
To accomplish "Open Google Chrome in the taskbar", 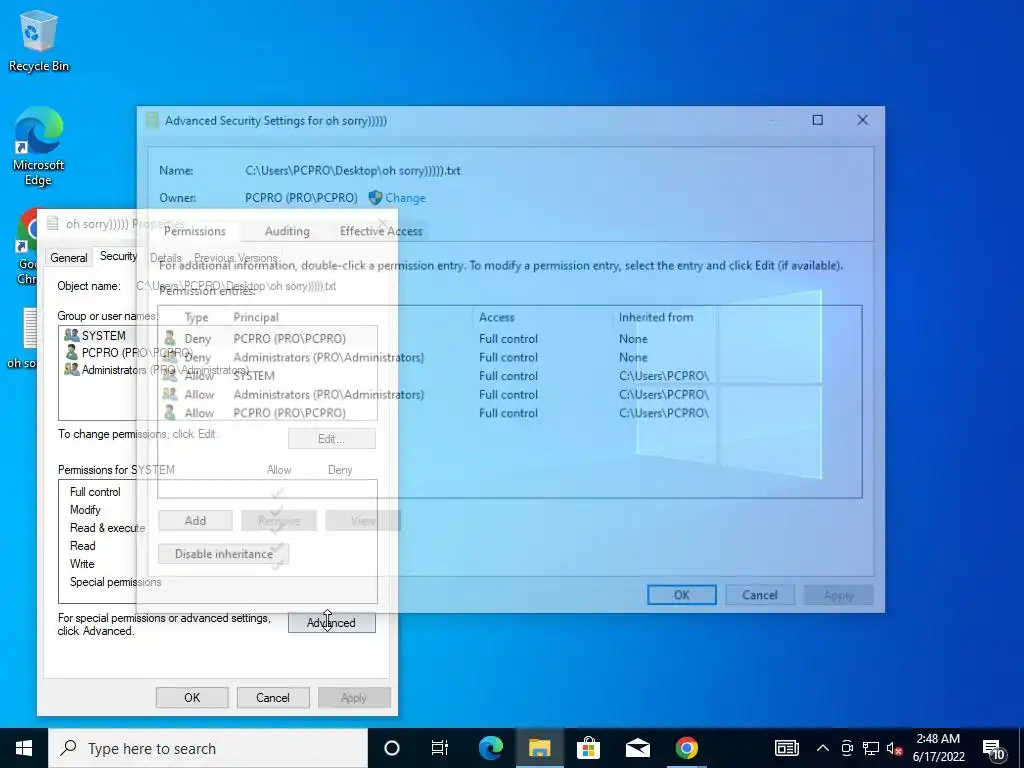I will pos(686,748).
